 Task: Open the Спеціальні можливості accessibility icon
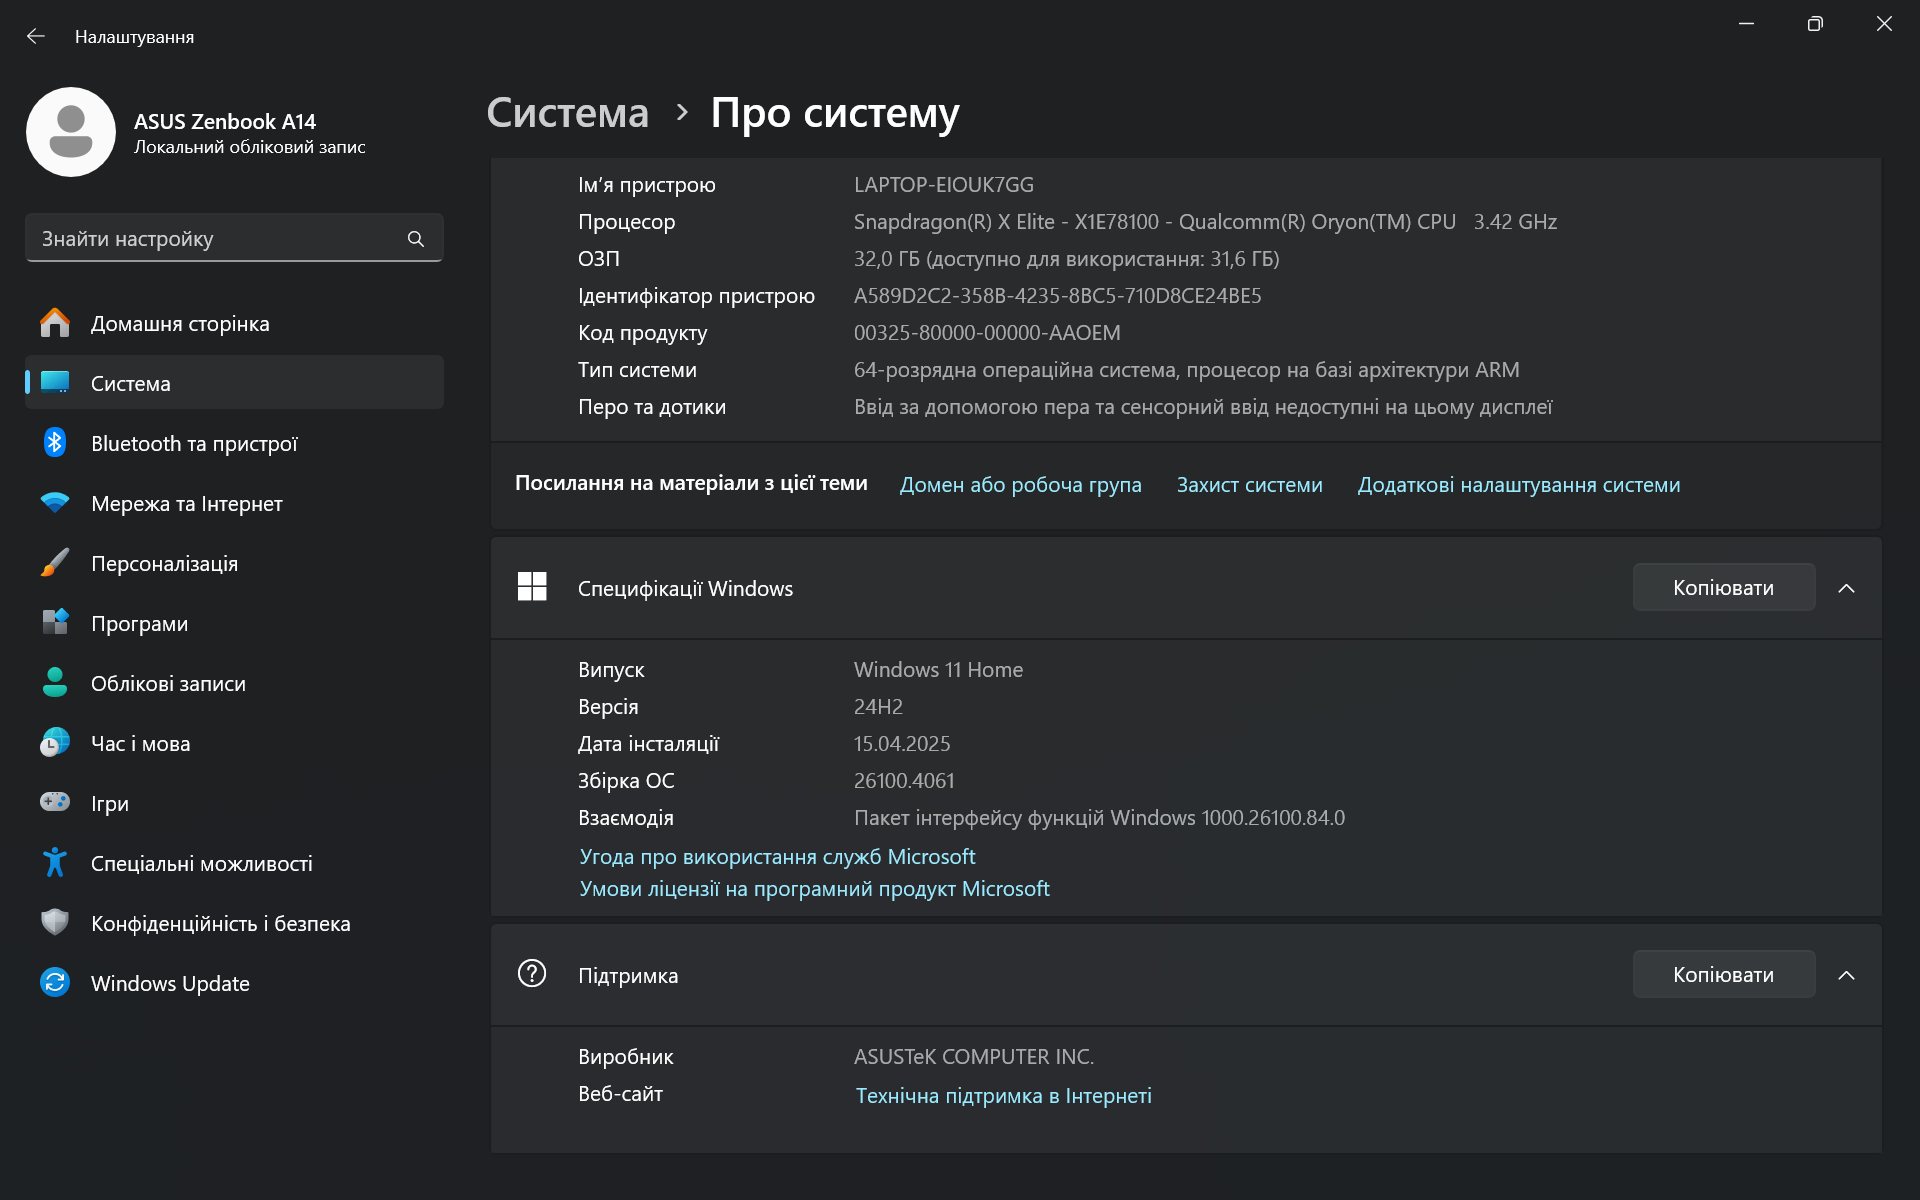point(55,862)
